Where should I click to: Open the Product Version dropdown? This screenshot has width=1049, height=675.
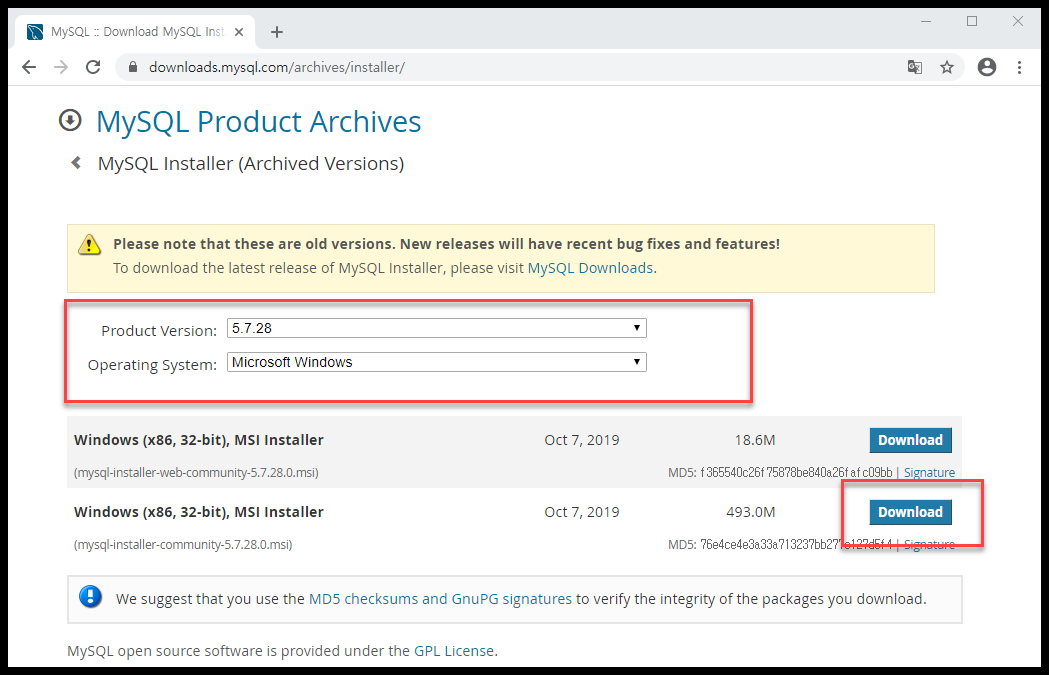437,328
